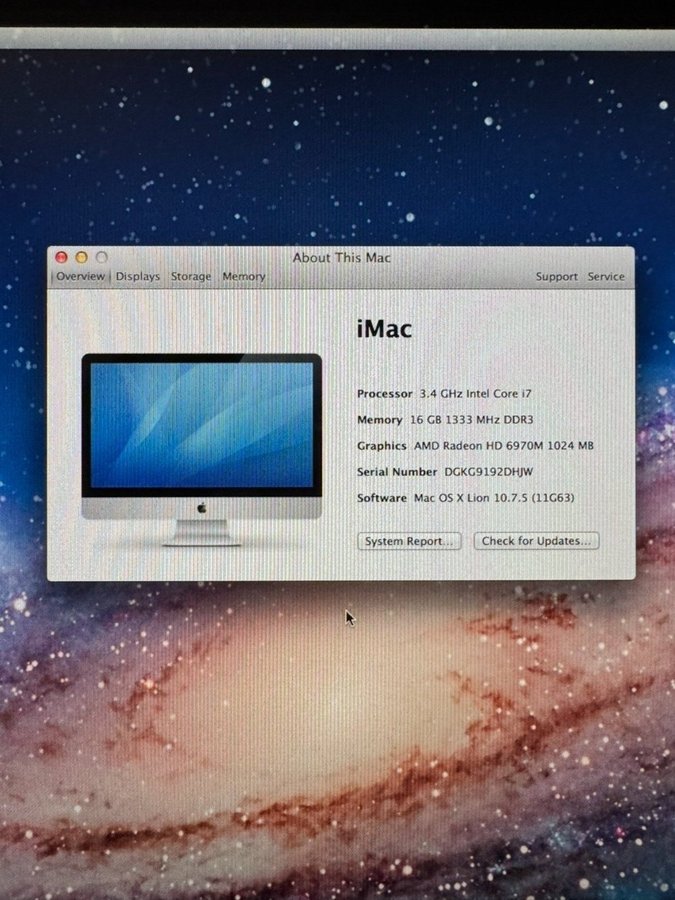Minimize window with the yellow button
This screenshot has width=675, height=900.
(82, 258)
